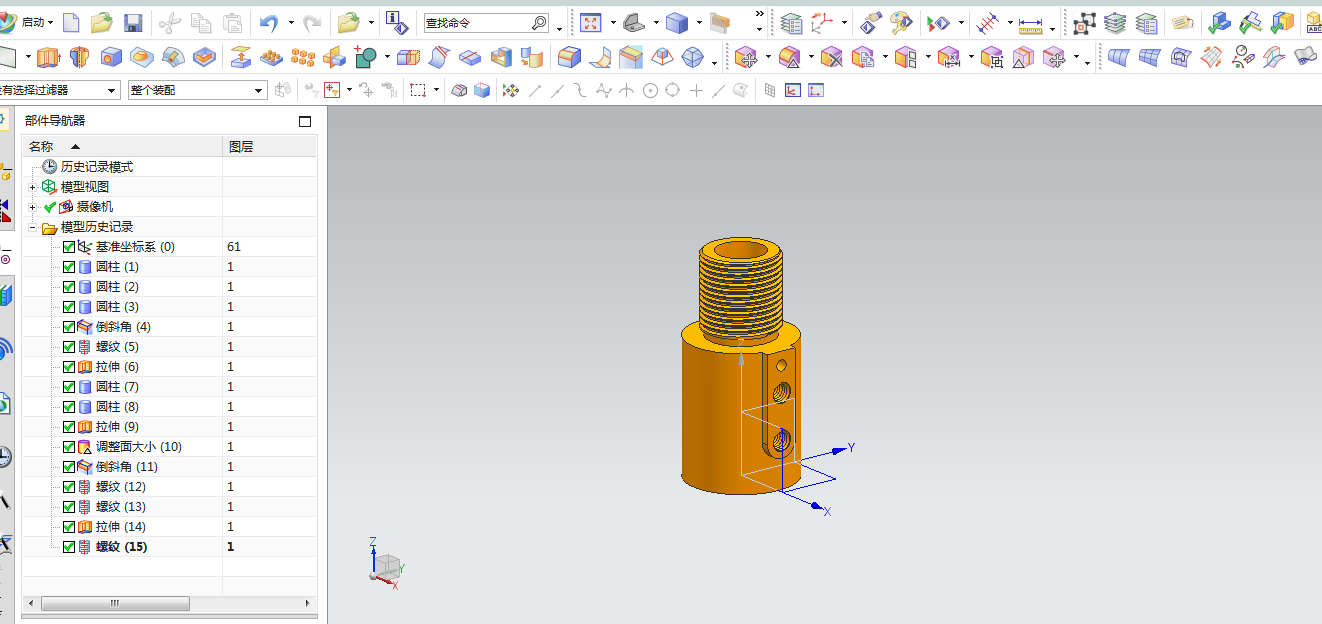Select 拉伸 (9) in the history tree
Viewport: 1322px width, 624px height.
[117, 427]
